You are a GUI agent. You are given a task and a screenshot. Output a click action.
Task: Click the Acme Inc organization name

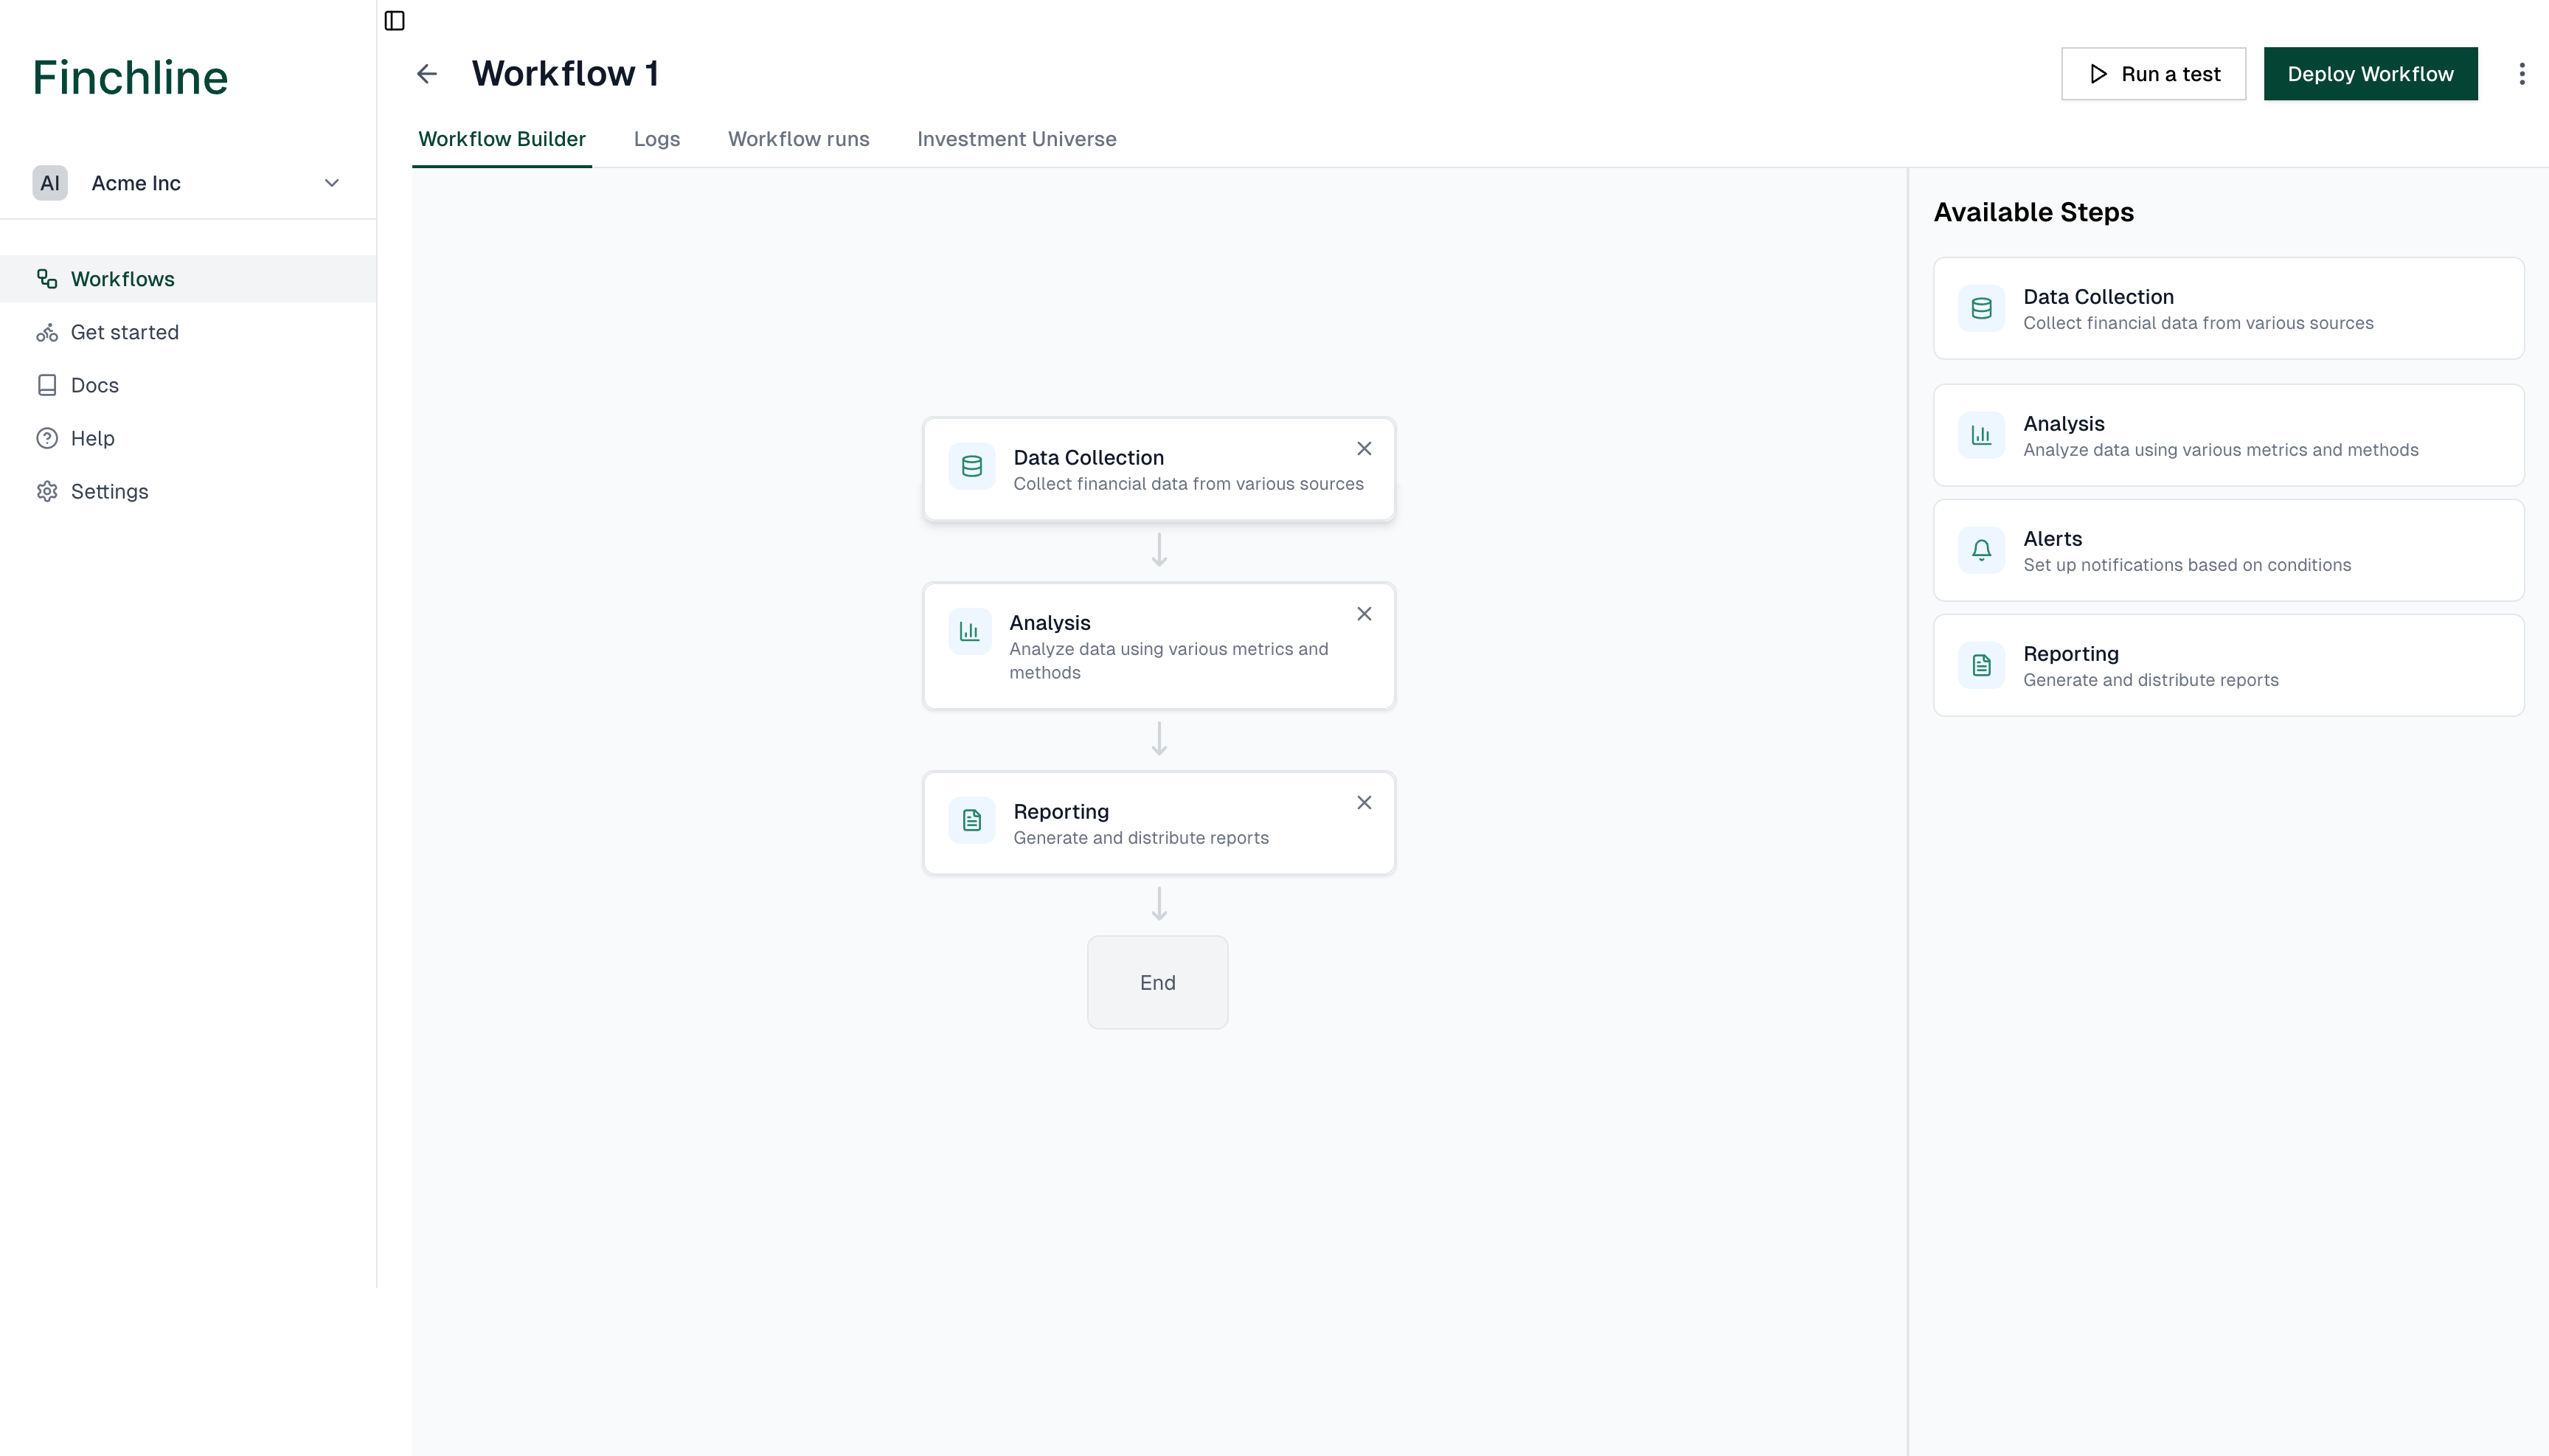[136, 183]
